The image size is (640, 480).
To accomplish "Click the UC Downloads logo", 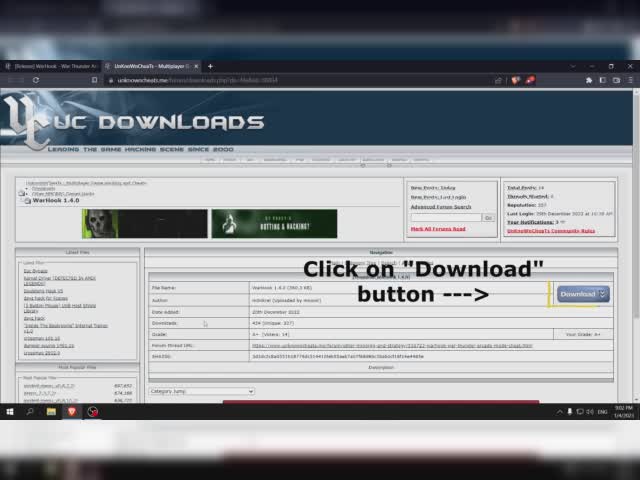I will click(135, 121).
